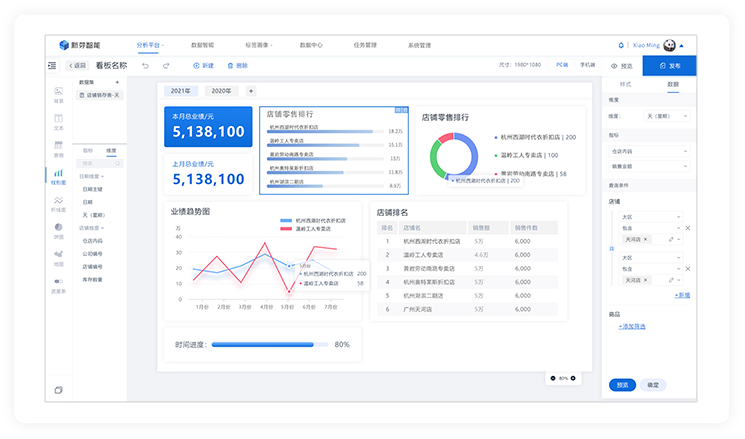Expand the Xiao Ming user menu
This screenshot has height=439, width=745.
click(682, 45)
